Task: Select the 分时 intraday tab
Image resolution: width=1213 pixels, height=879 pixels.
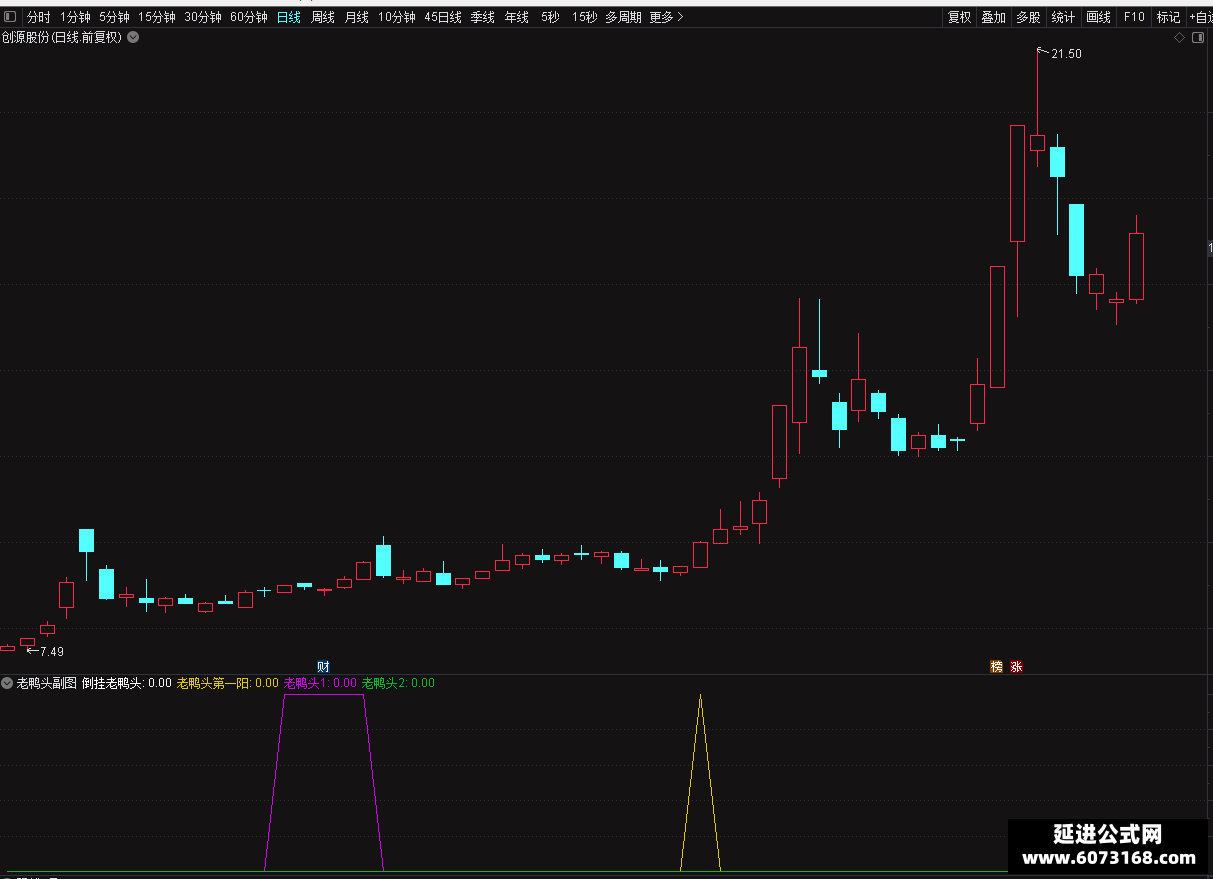Action: click(38, 17)
